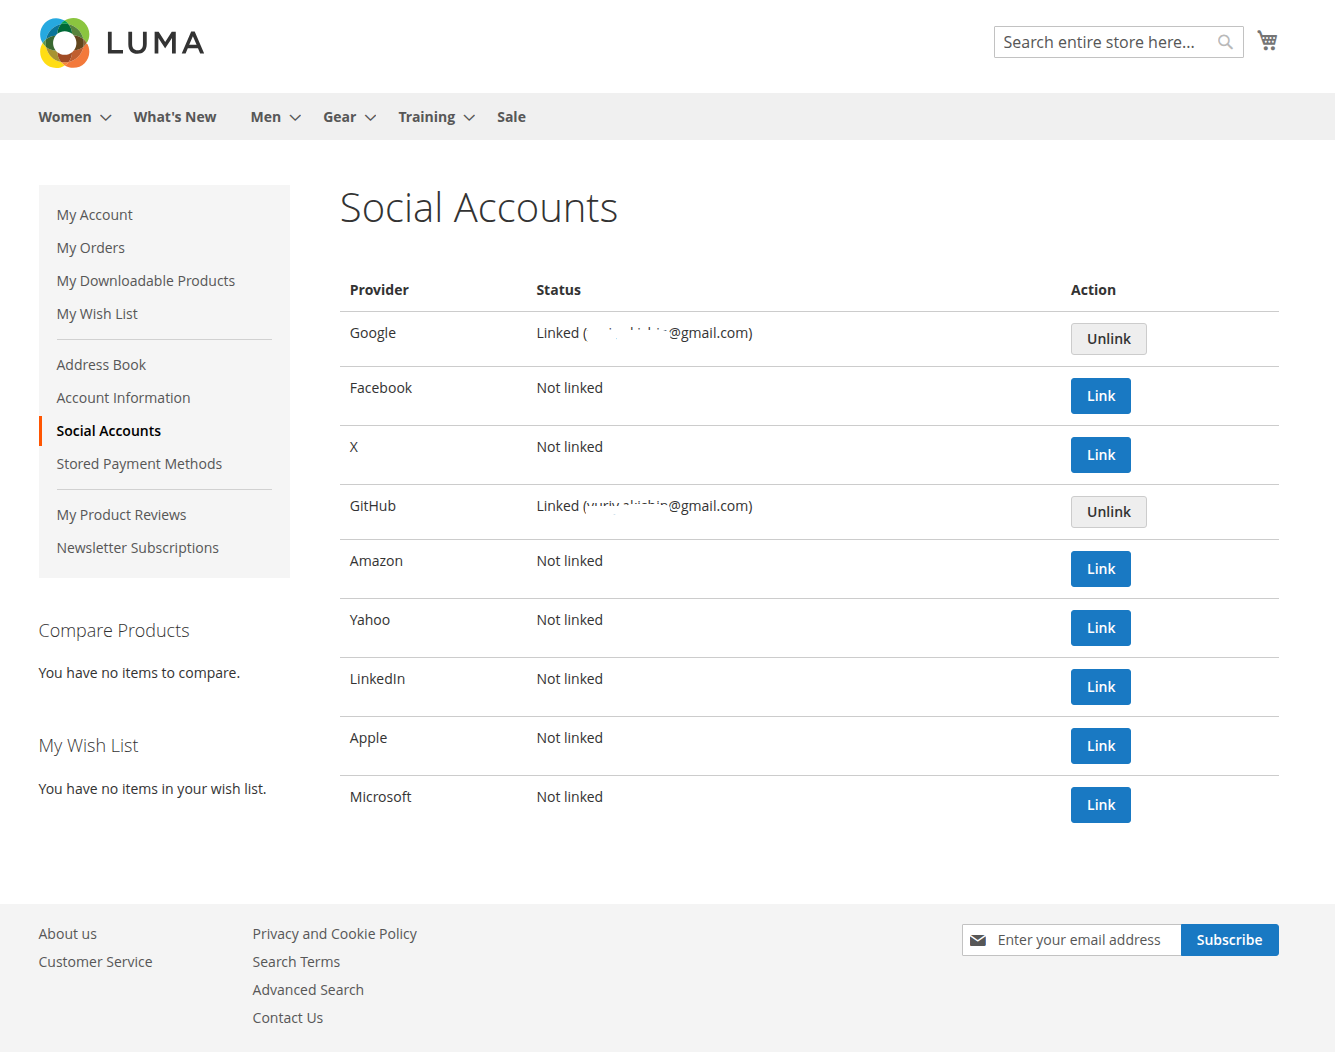Click Subscribe newsletter button
The width and height of the screenshot is (1335, 1052).
(1229, 940)
